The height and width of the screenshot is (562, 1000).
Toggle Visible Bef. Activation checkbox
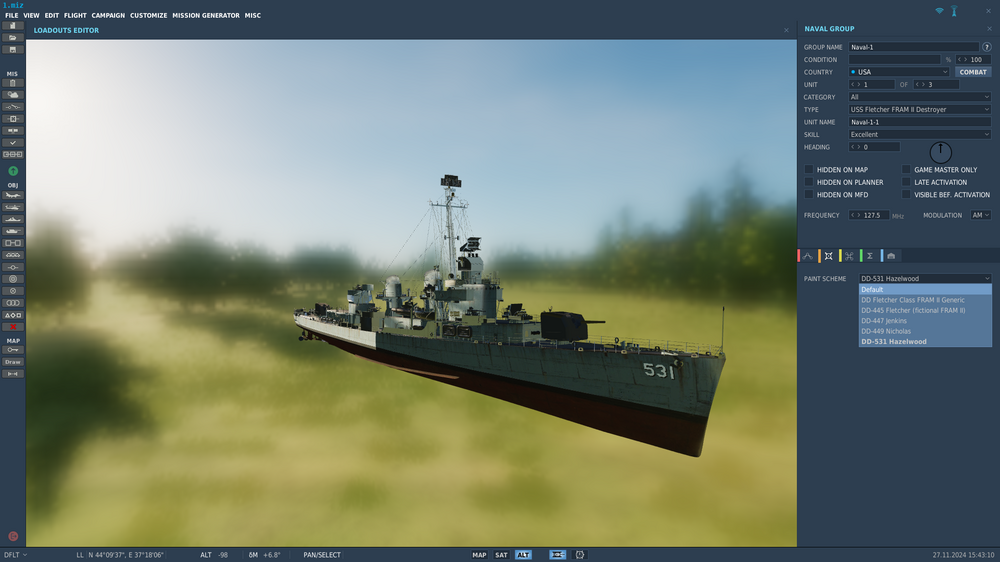point(906,195)
